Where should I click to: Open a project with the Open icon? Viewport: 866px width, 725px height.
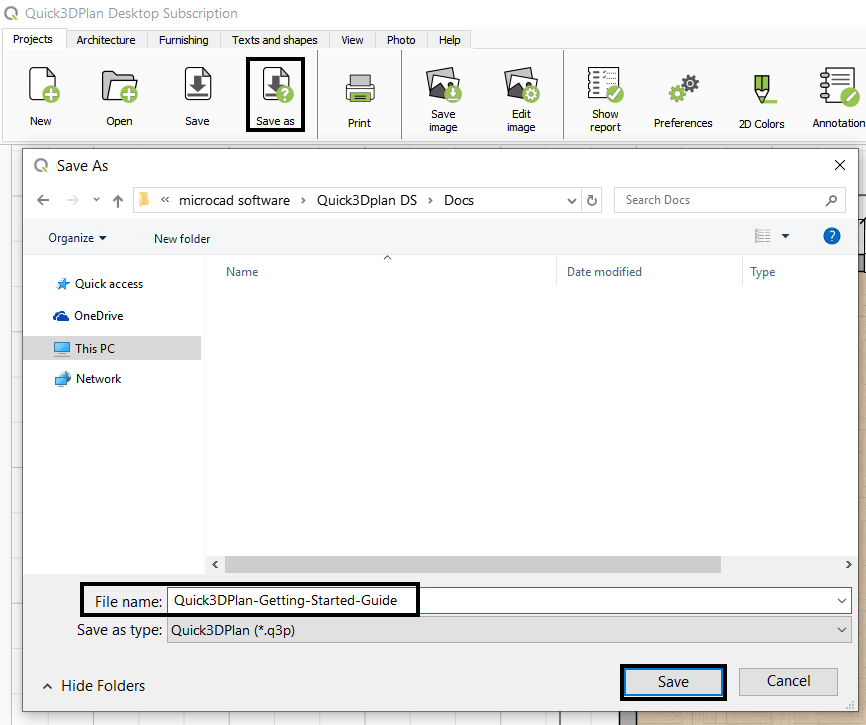[119, 86]
